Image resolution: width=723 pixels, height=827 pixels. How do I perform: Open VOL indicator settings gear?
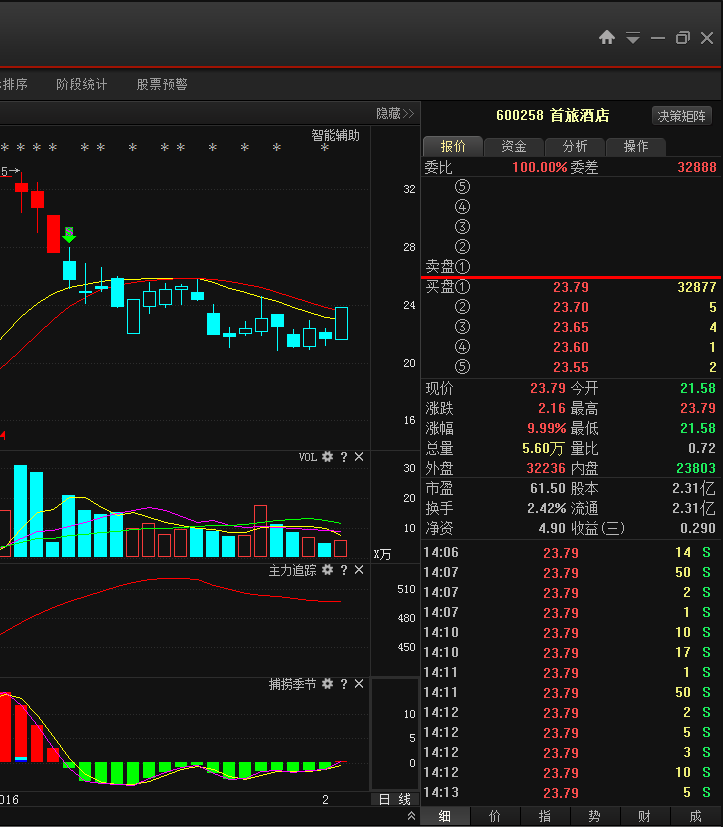327,457
